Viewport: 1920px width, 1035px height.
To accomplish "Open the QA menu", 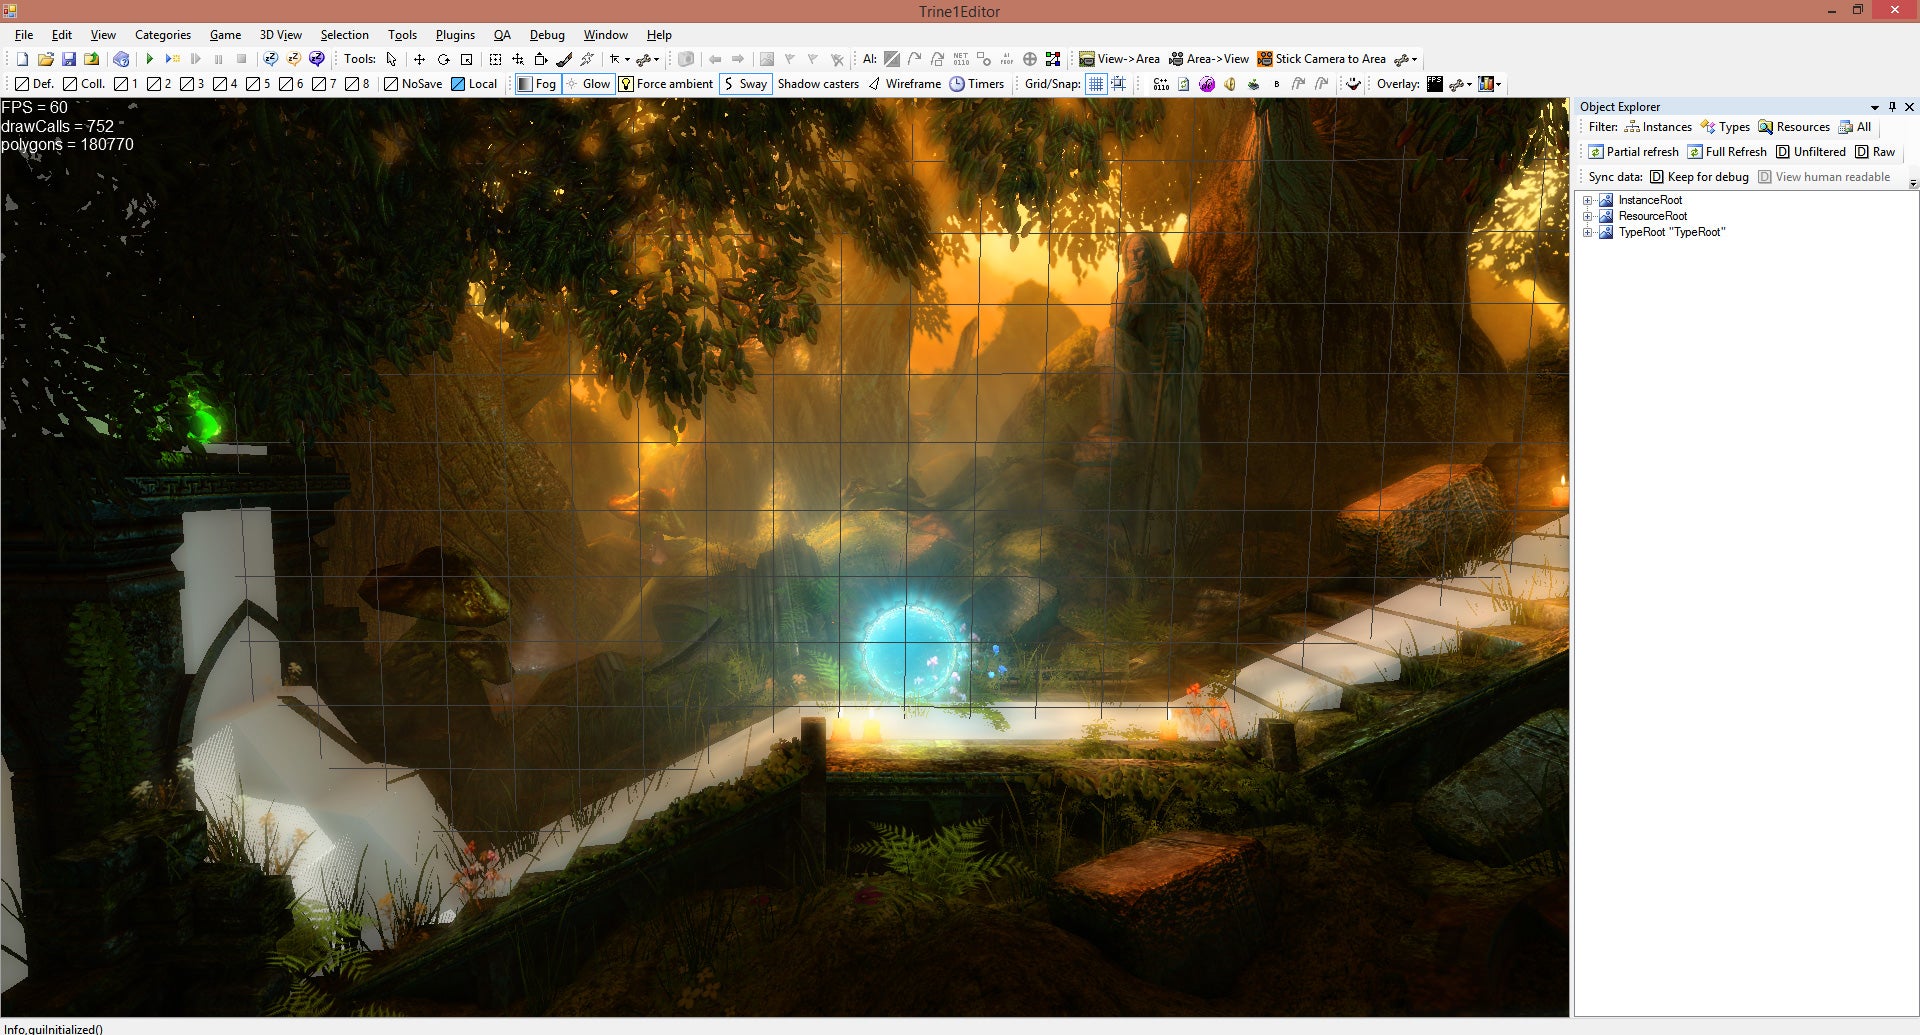I will click(x=502, y=35).
